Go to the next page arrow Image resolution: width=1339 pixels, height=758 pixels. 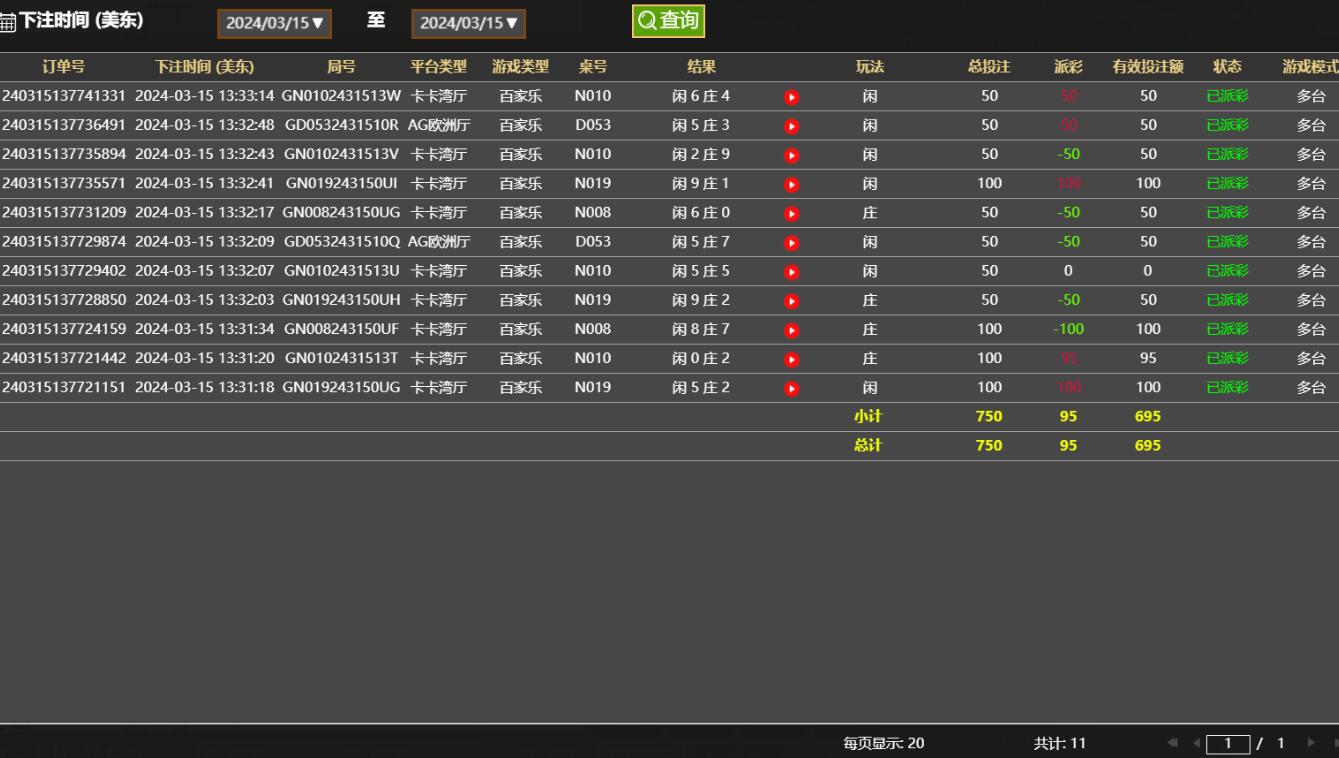pos(1311,743)
